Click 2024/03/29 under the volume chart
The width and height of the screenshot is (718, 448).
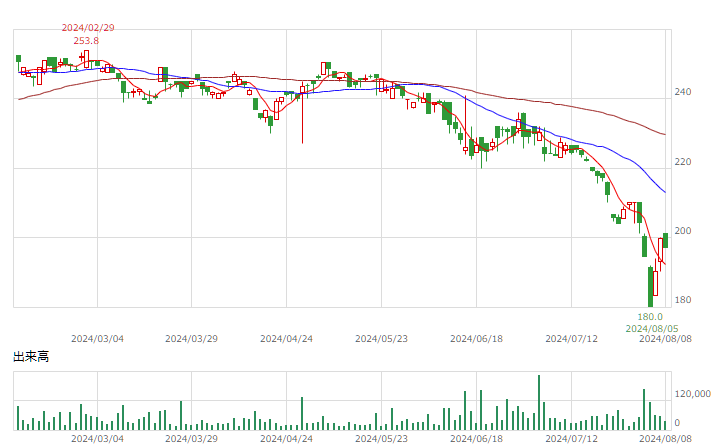191,438
